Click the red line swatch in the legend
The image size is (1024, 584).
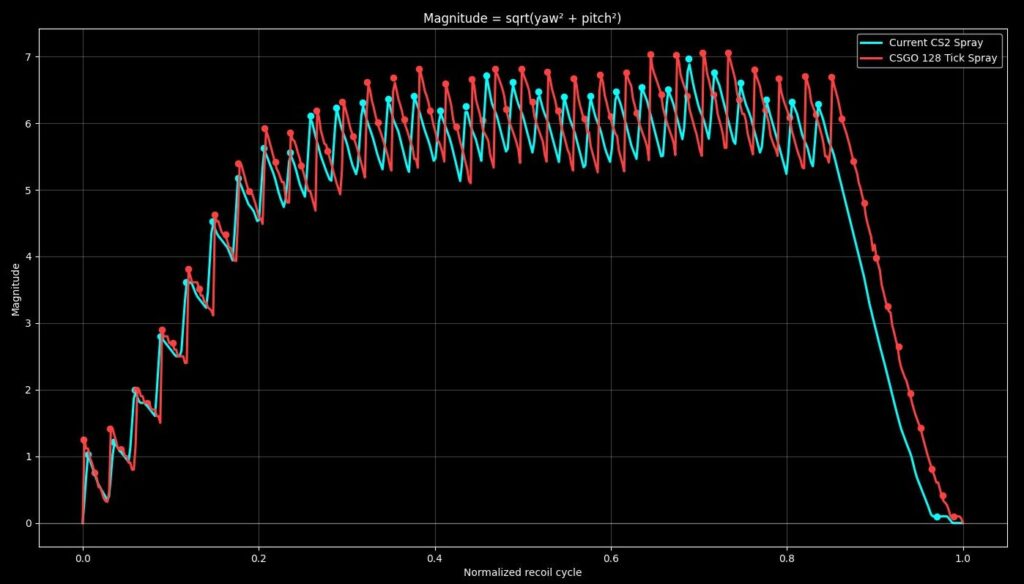[872, 59]
